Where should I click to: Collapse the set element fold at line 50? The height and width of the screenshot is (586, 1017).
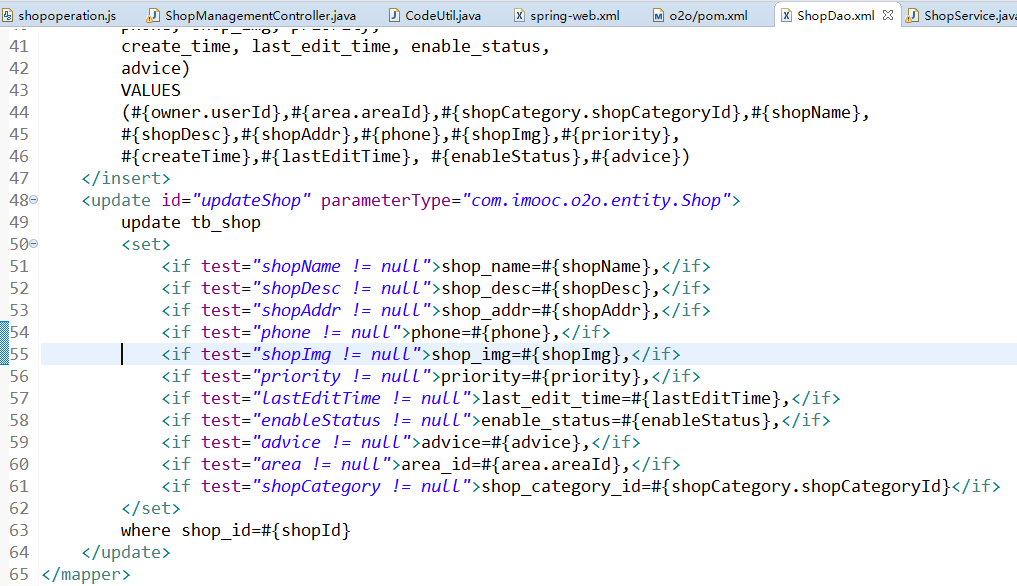pyautogui.click(x=34, y=244)
